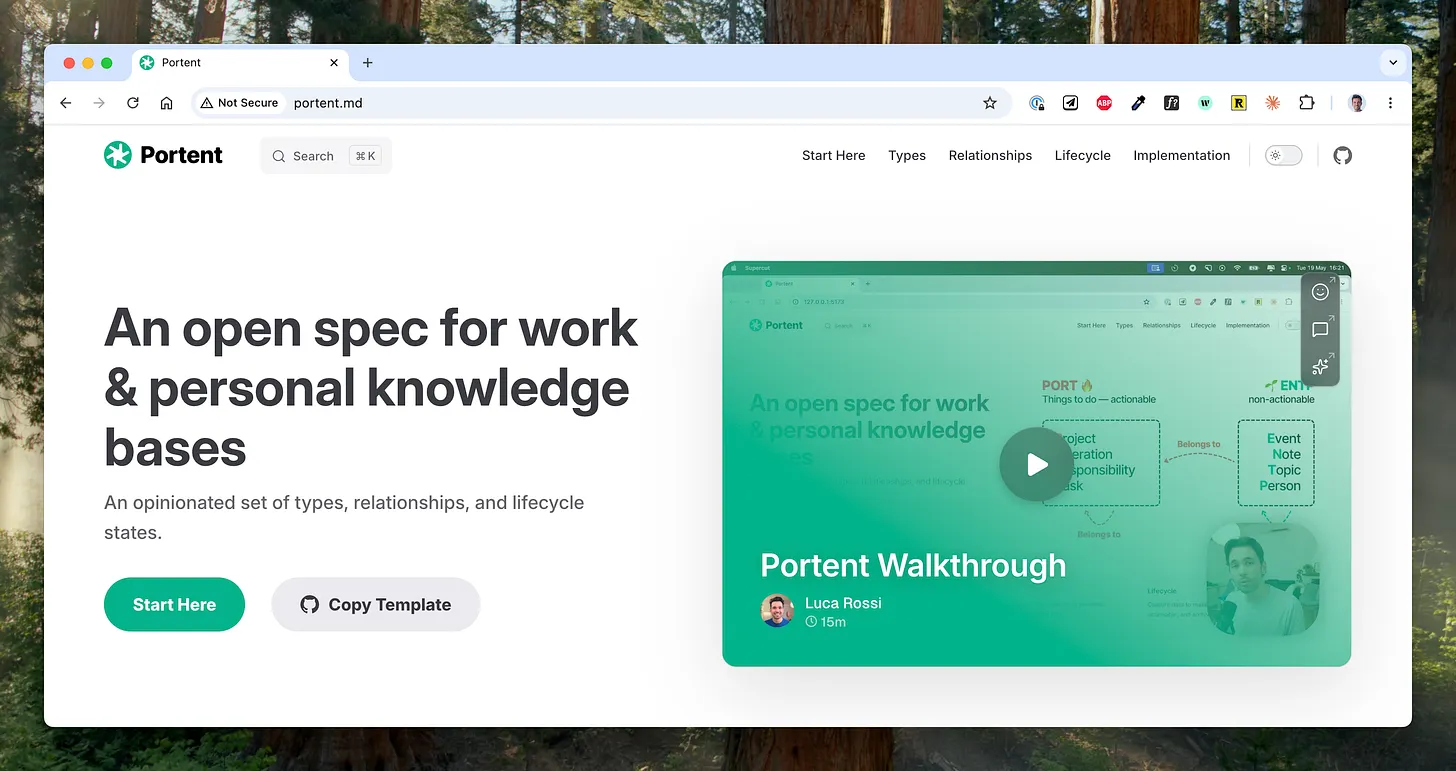Go back with the browser back arrow

66,103
